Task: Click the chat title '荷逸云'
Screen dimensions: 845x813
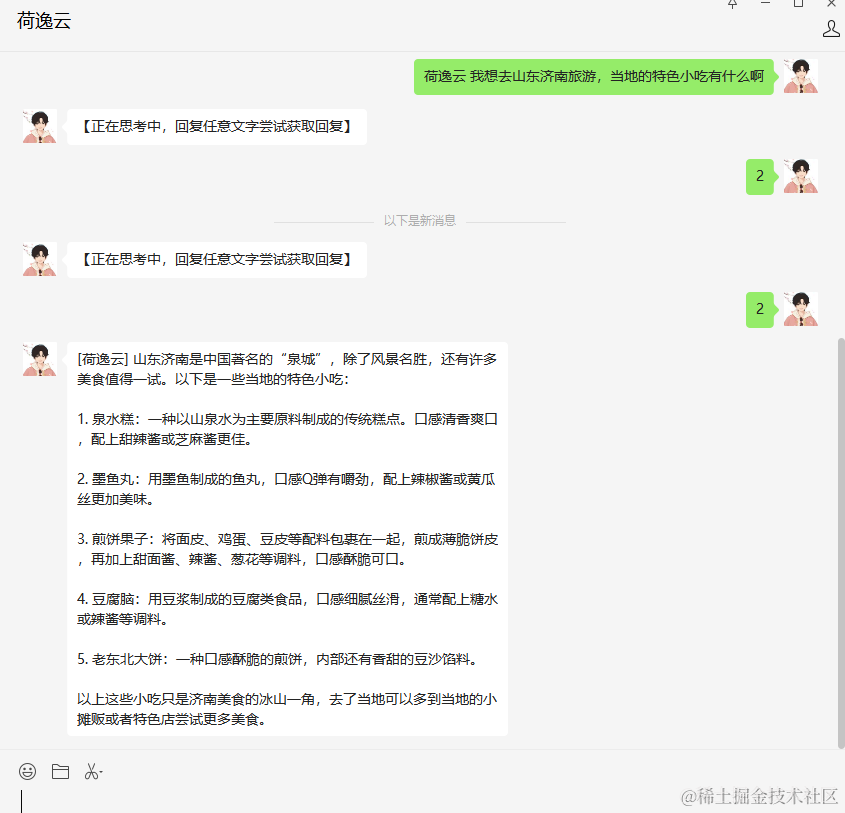Action: point(44,21)
